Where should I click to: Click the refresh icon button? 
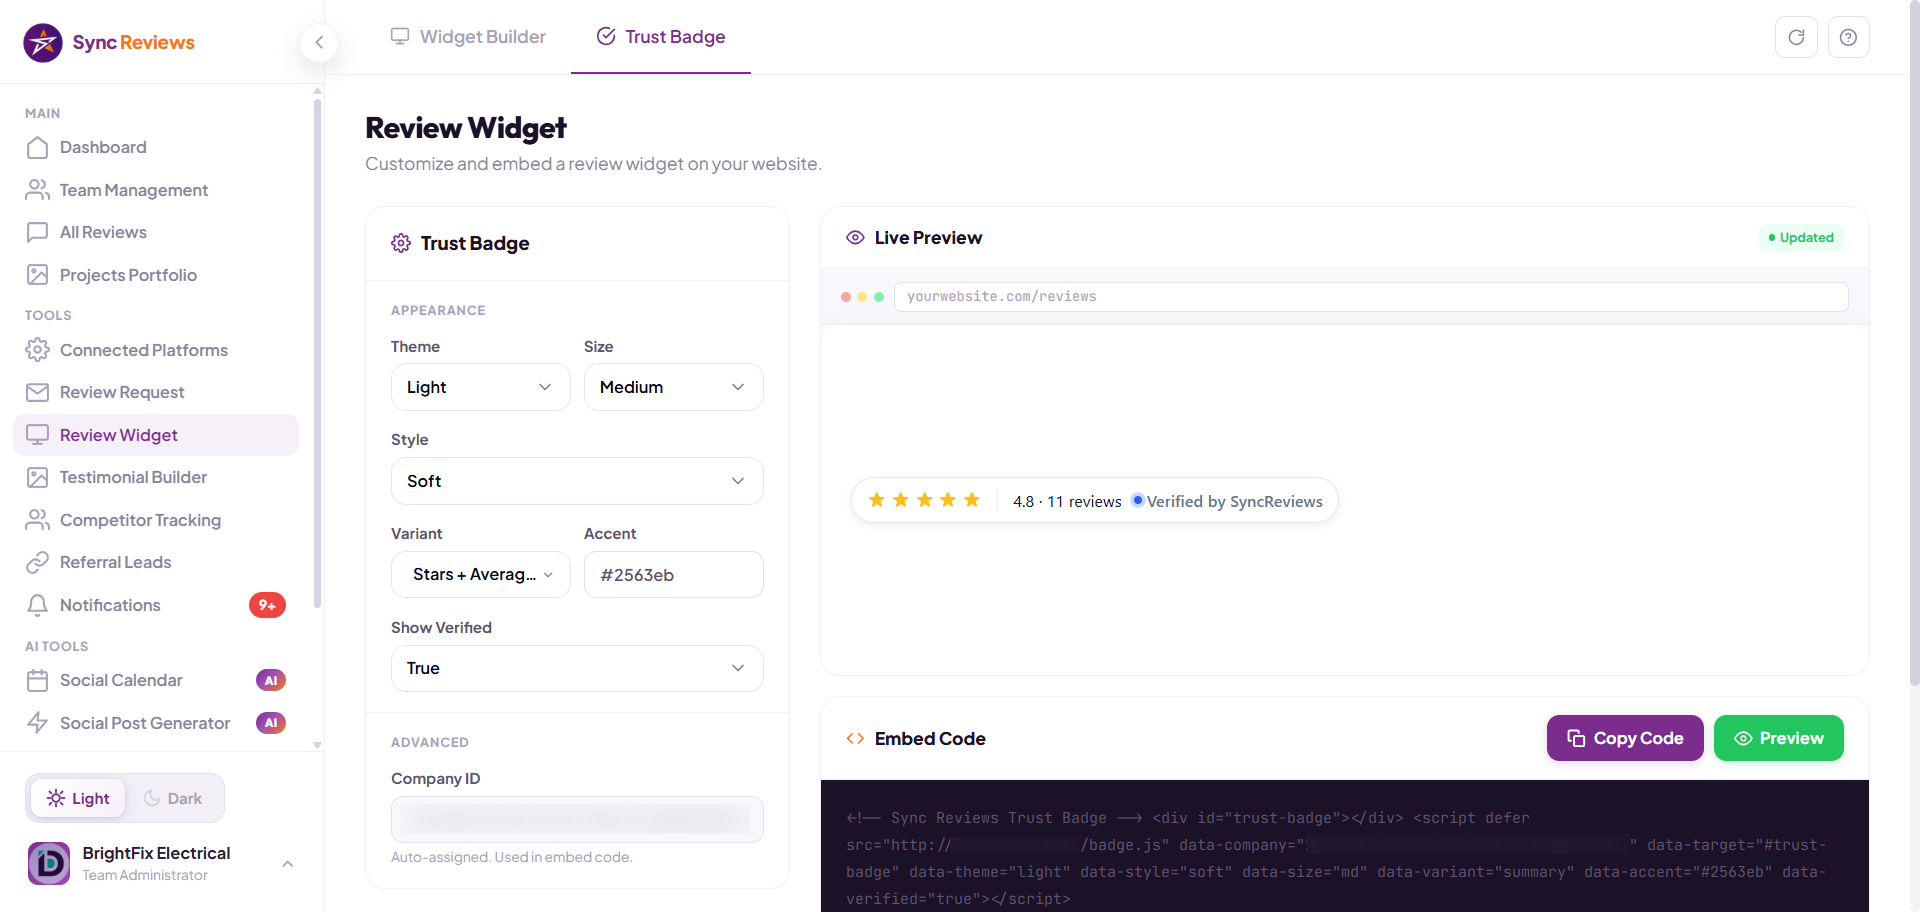[1796, 37]
